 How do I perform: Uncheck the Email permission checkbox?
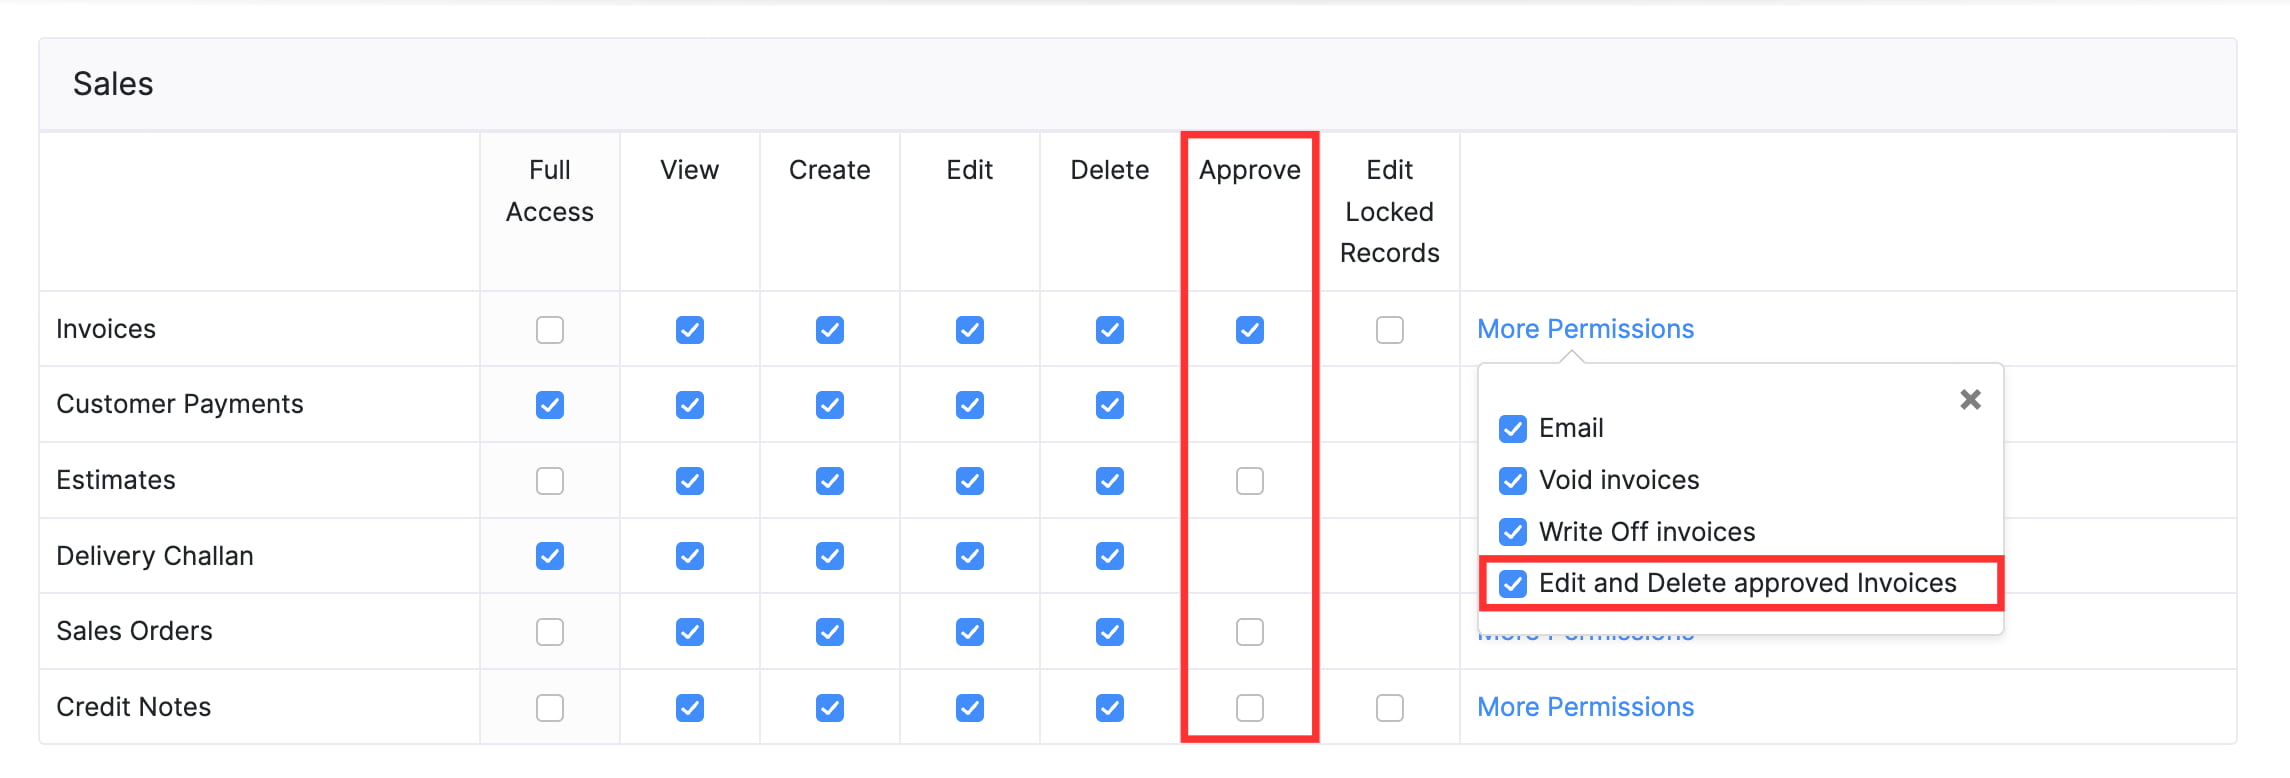(x=1513, y=429)
